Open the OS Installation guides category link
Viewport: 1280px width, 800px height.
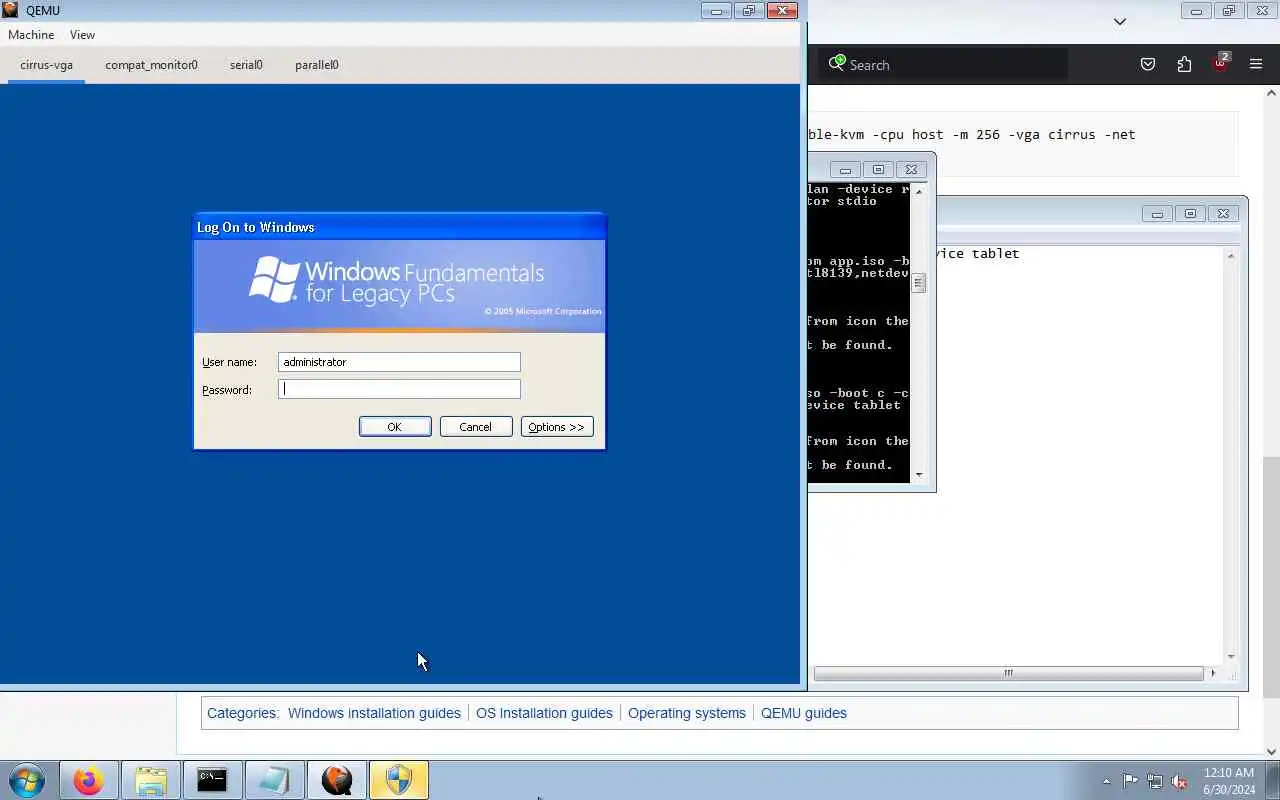tap(544, 713)
